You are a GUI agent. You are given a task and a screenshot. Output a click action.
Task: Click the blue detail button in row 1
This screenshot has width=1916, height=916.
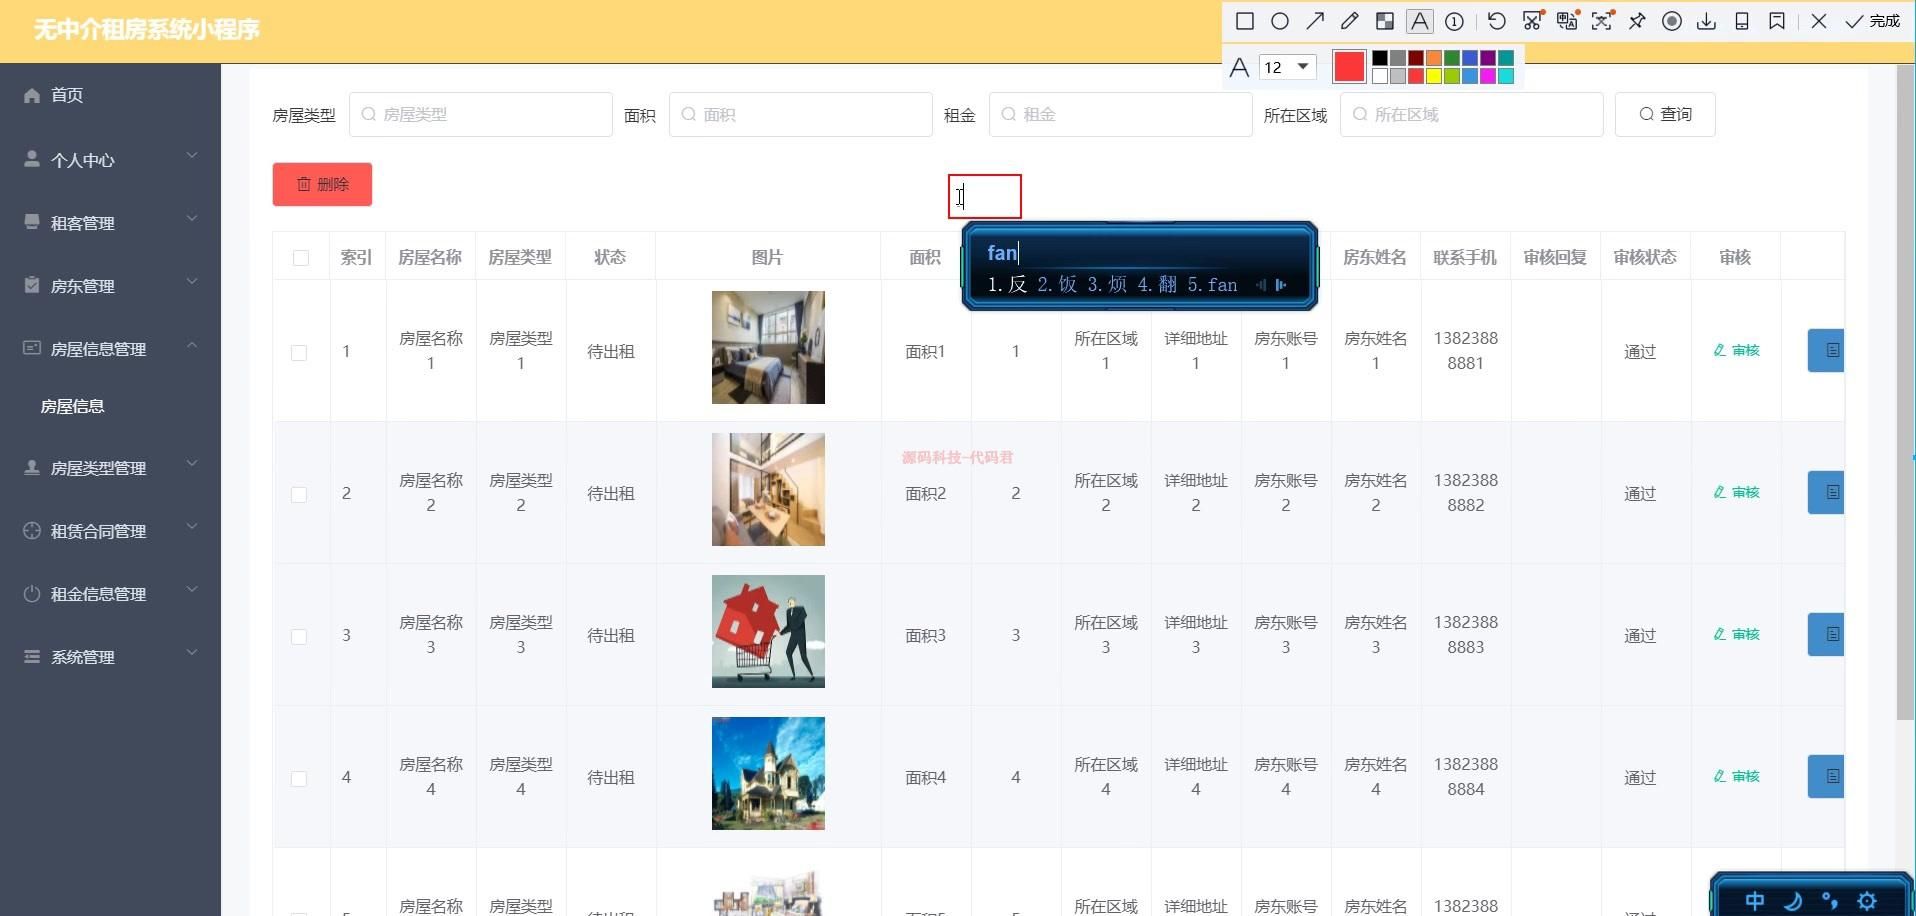click(1826, 350)
